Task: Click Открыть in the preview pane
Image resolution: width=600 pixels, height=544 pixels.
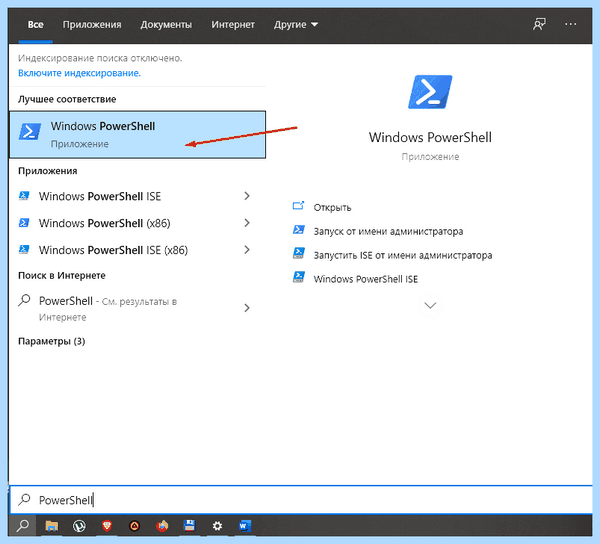Action: pyautogui.click(x=332, y=208)
